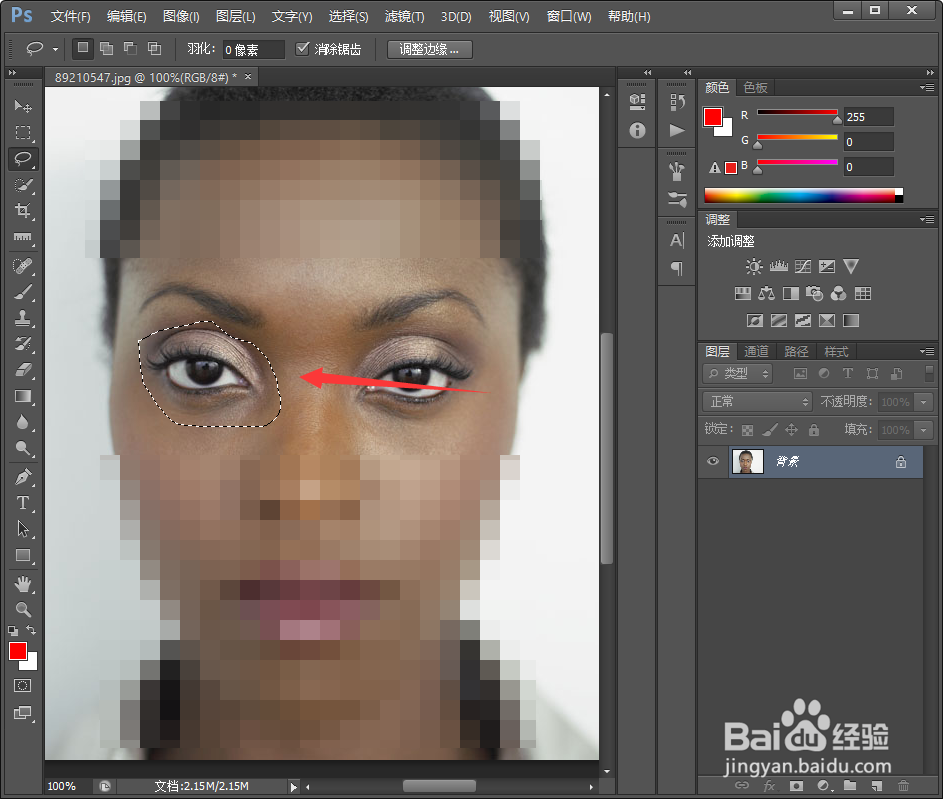Switch to the Channels tab
The height and width of the screenshot is (799, 943).
click(756, 351)
